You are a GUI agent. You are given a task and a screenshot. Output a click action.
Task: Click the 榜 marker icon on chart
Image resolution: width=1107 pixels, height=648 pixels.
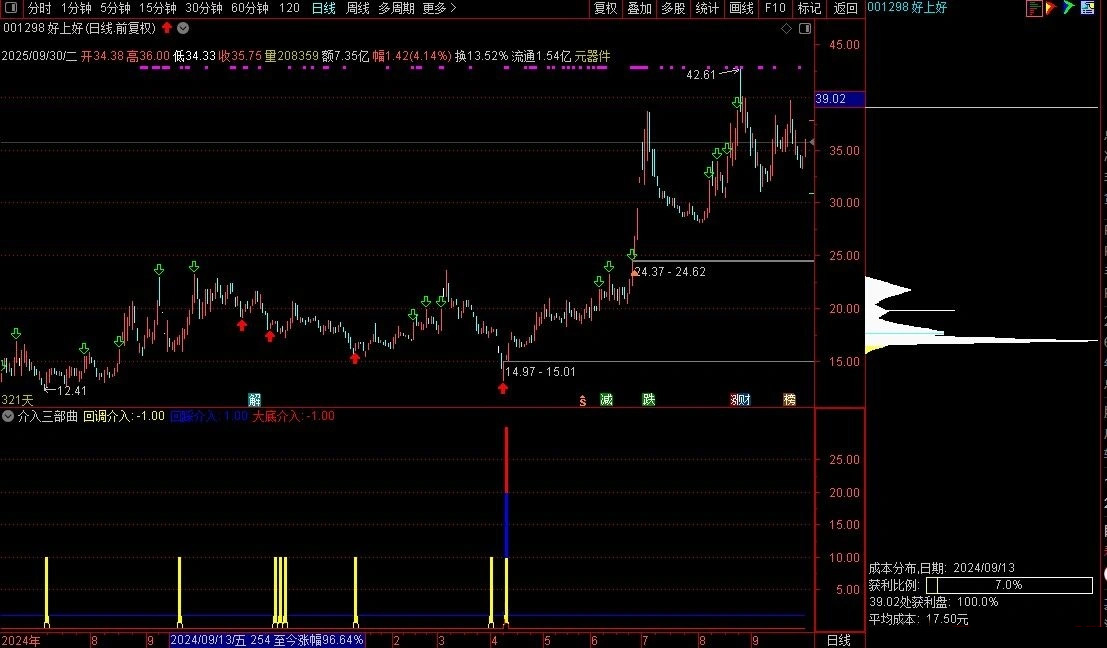789,400
